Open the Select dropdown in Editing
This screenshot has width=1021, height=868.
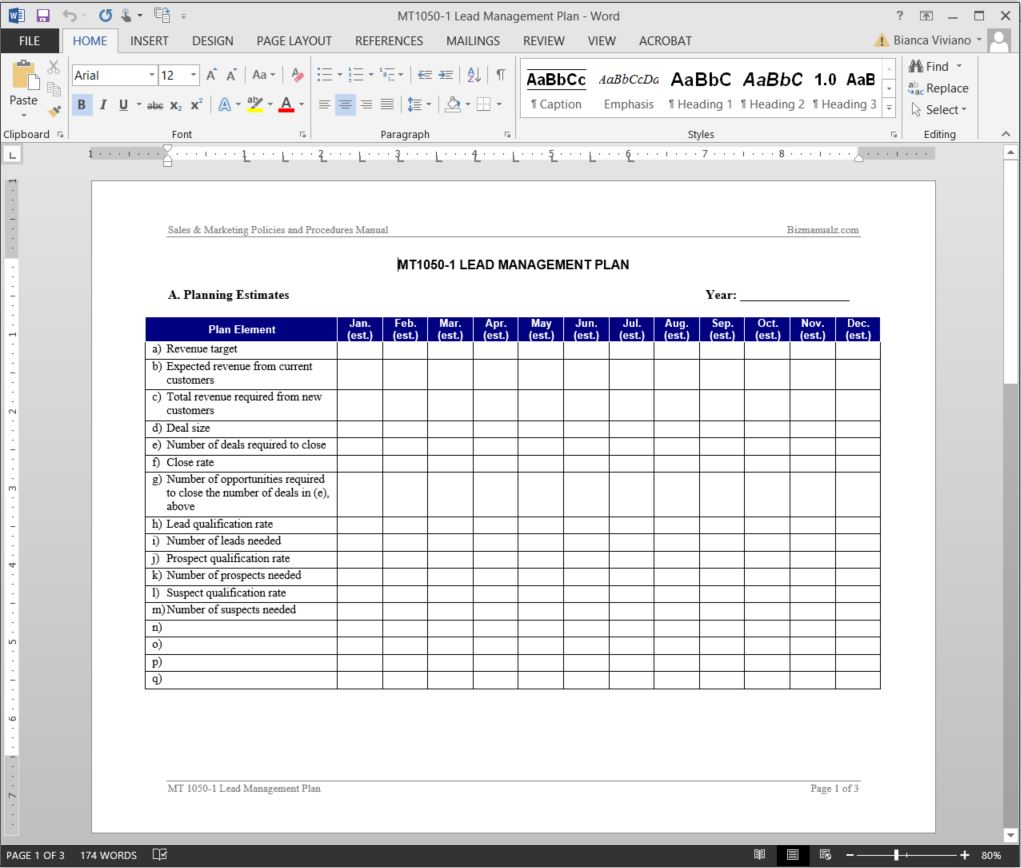940,109
